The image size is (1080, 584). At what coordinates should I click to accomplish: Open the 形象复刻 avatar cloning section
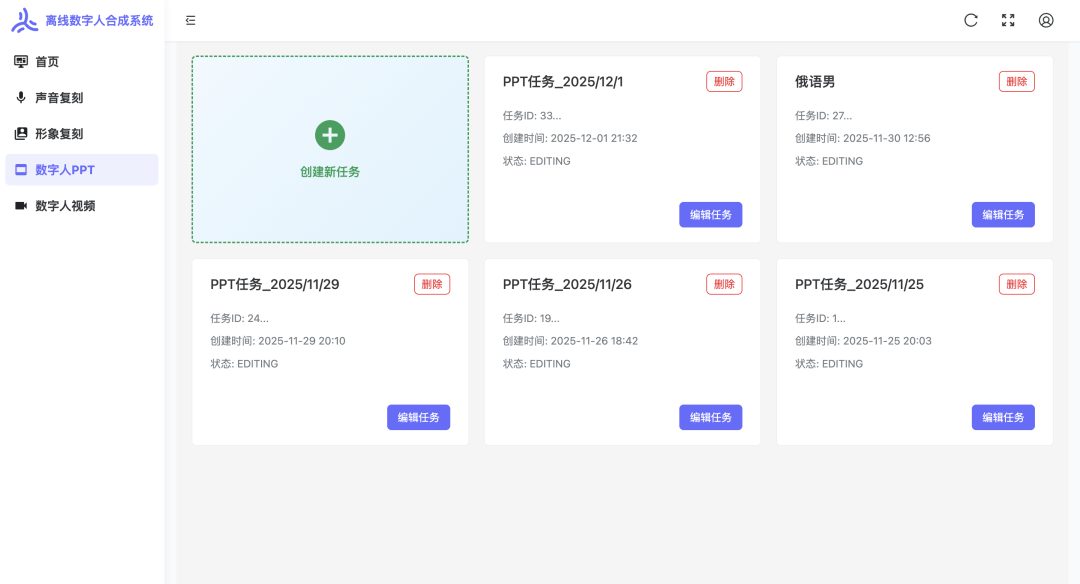coord(55,133)
